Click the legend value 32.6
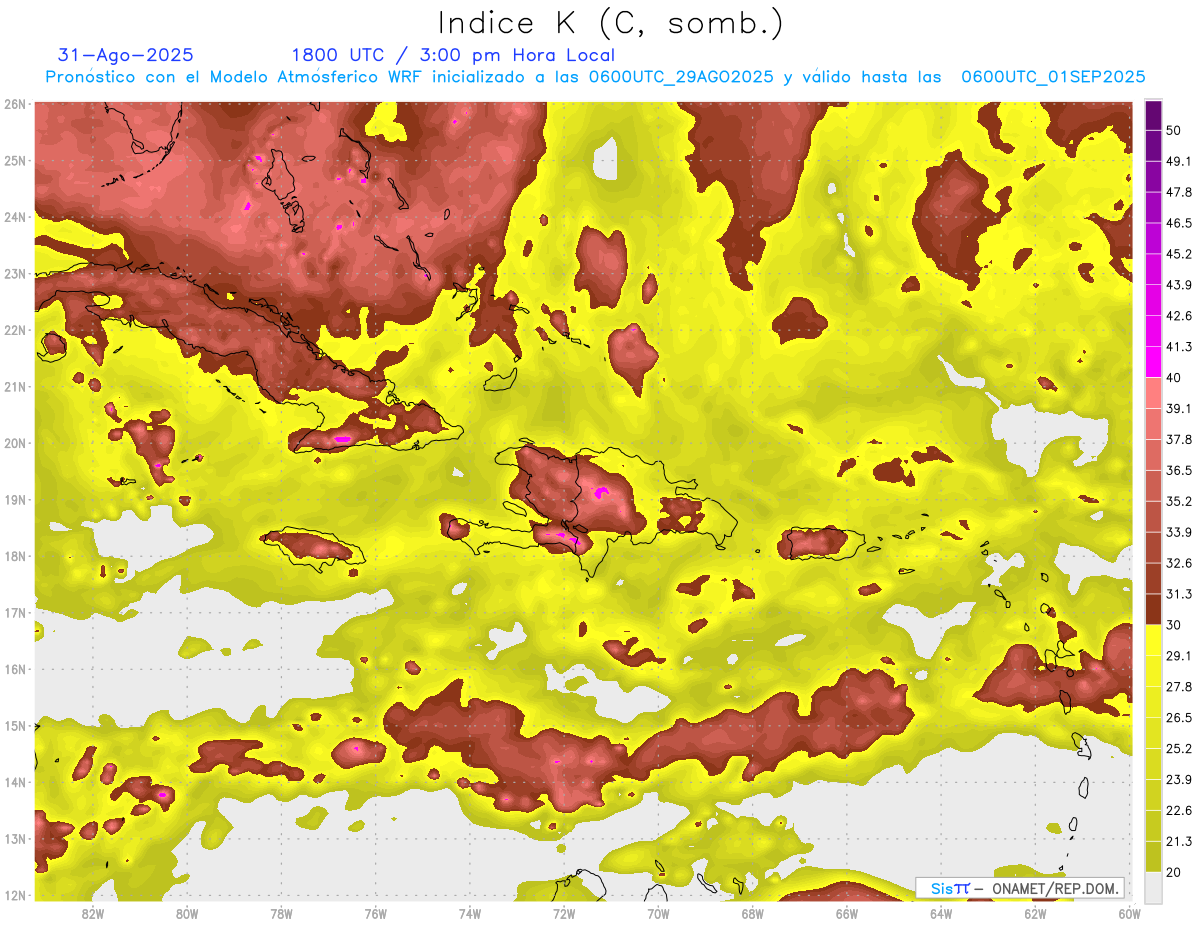Screen dimensions: 1200x927 pyautogui.click(x=1178, y=563)
